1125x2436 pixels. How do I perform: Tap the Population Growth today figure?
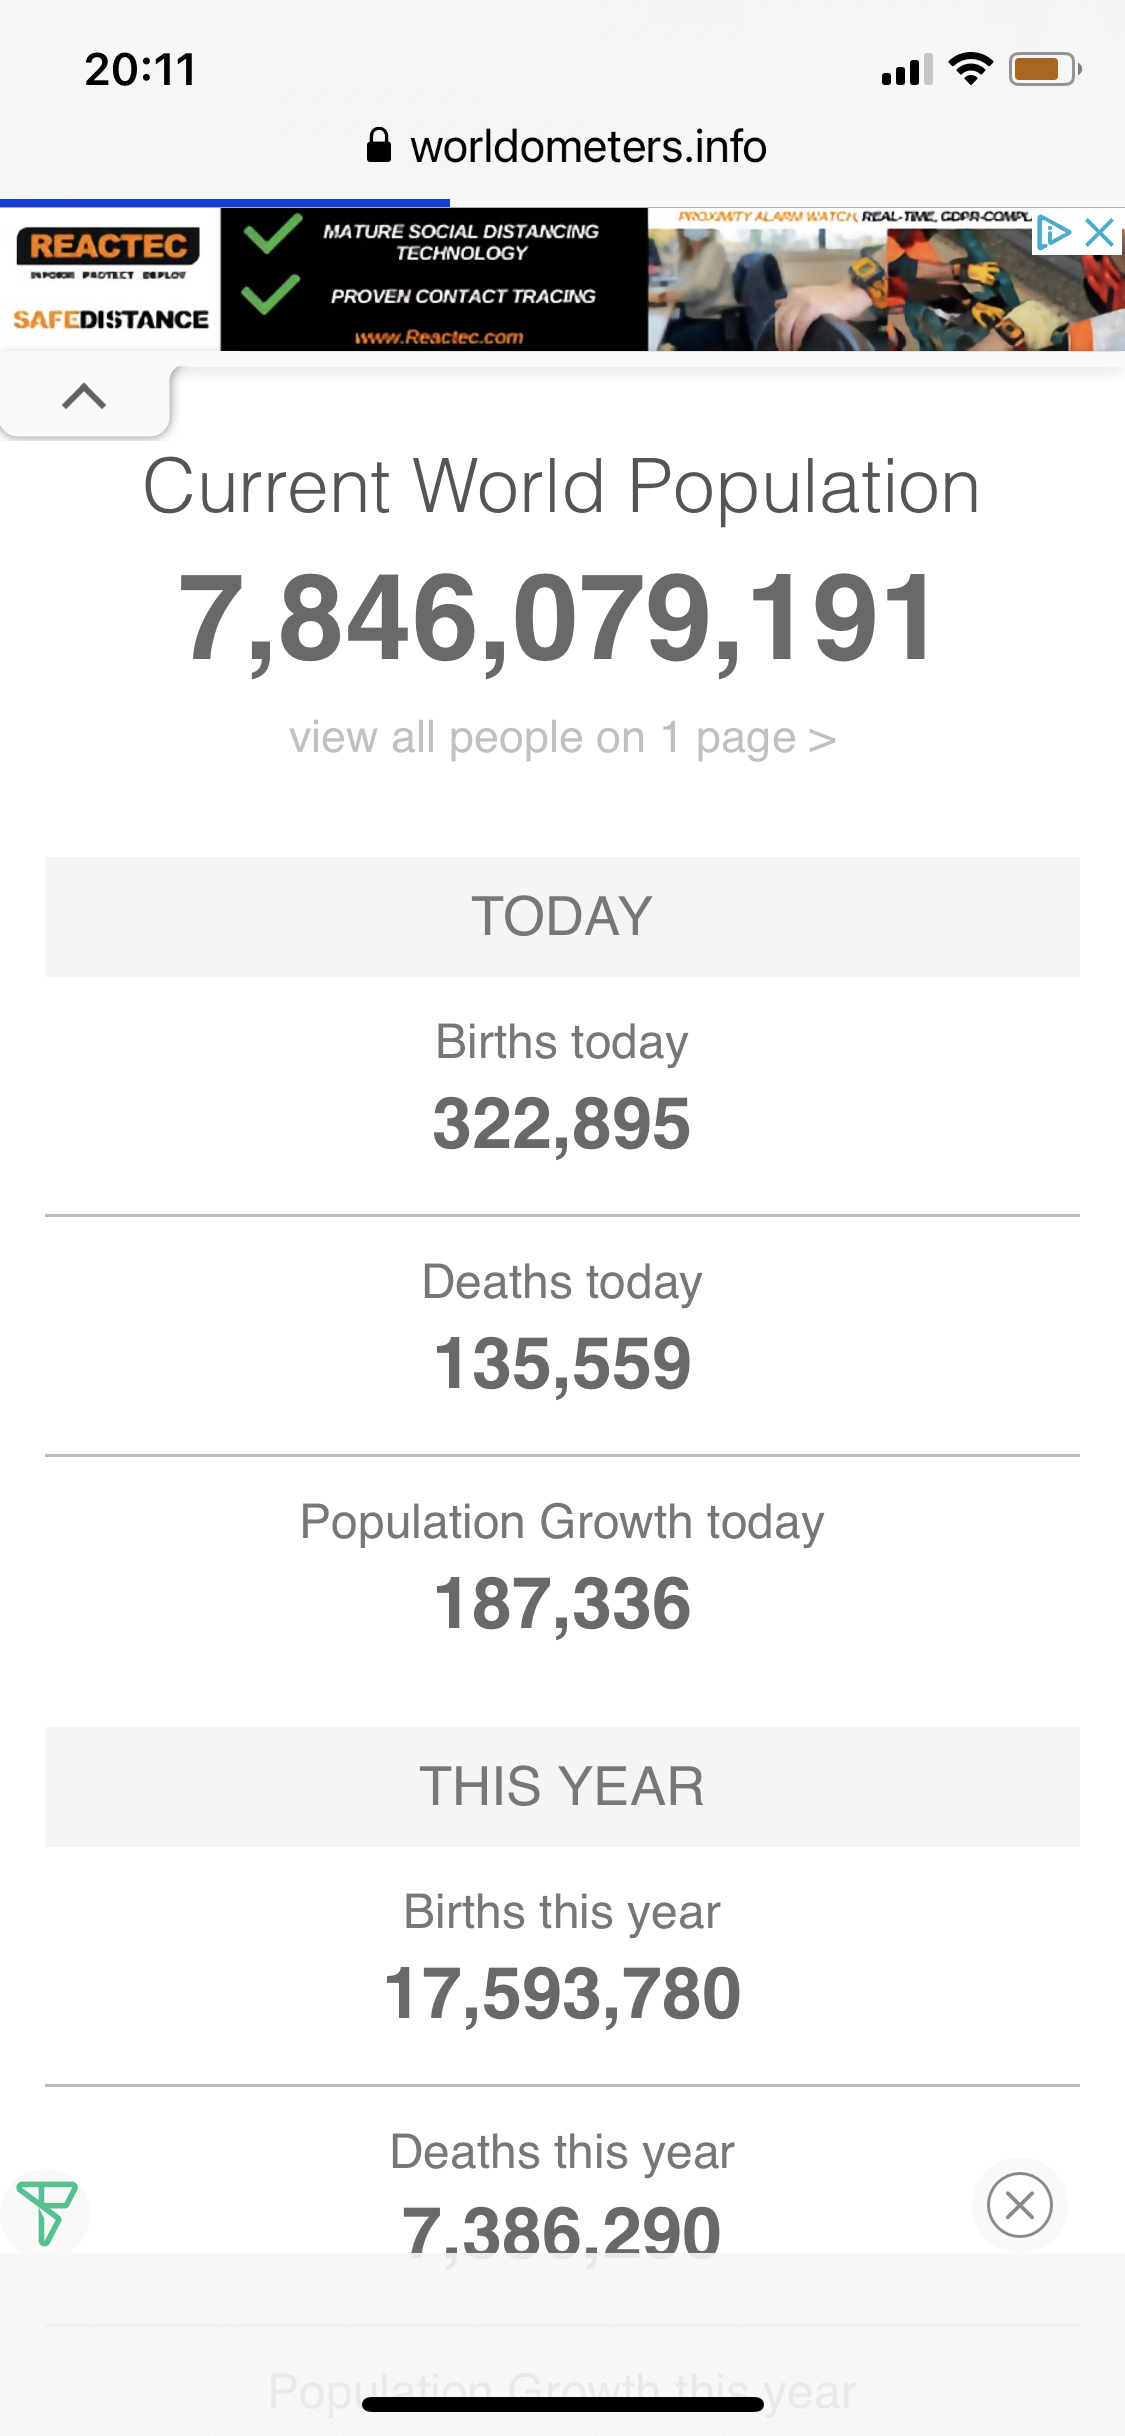pos(562,1604)
